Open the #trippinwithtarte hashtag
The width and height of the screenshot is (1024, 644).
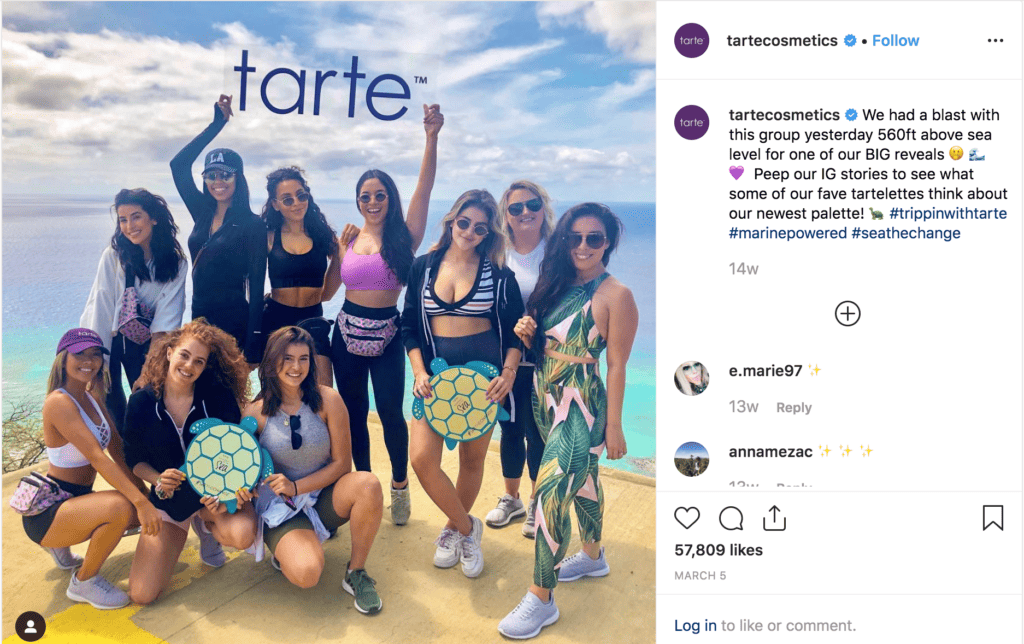tap(947, 214)
